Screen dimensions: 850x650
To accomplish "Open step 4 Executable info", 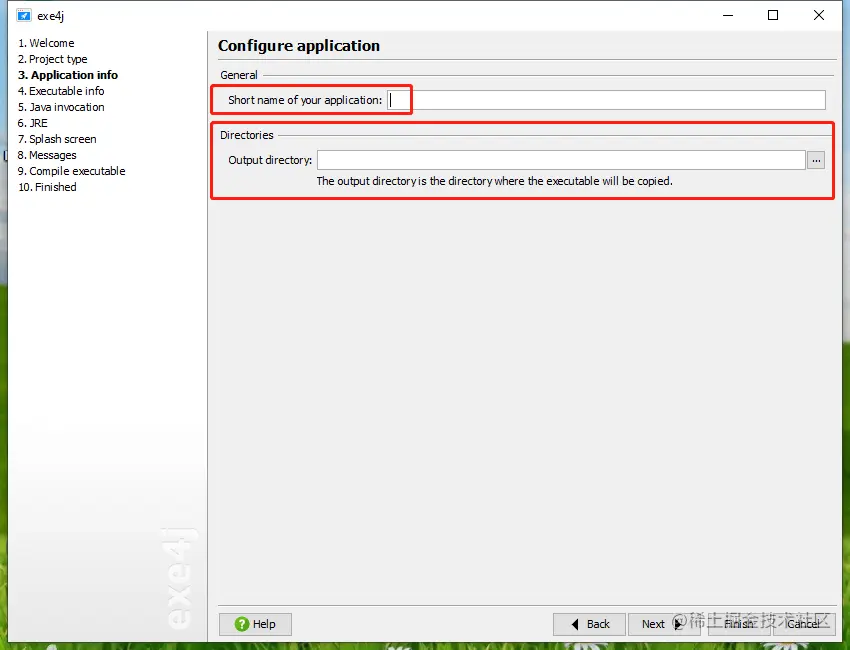I will (61, 91).
